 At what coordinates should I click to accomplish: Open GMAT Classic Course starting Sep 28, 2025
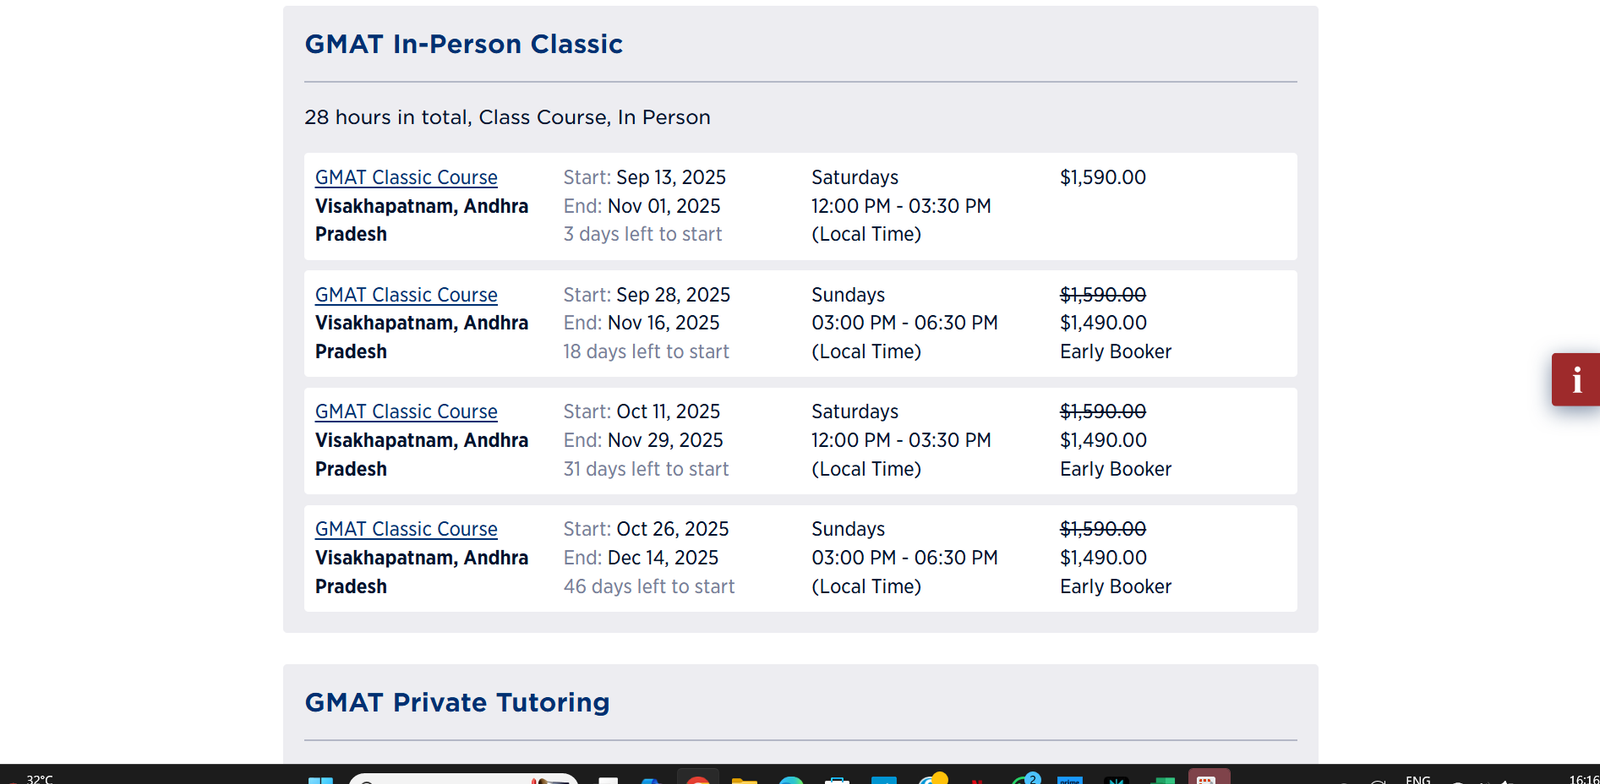(406, 295)
